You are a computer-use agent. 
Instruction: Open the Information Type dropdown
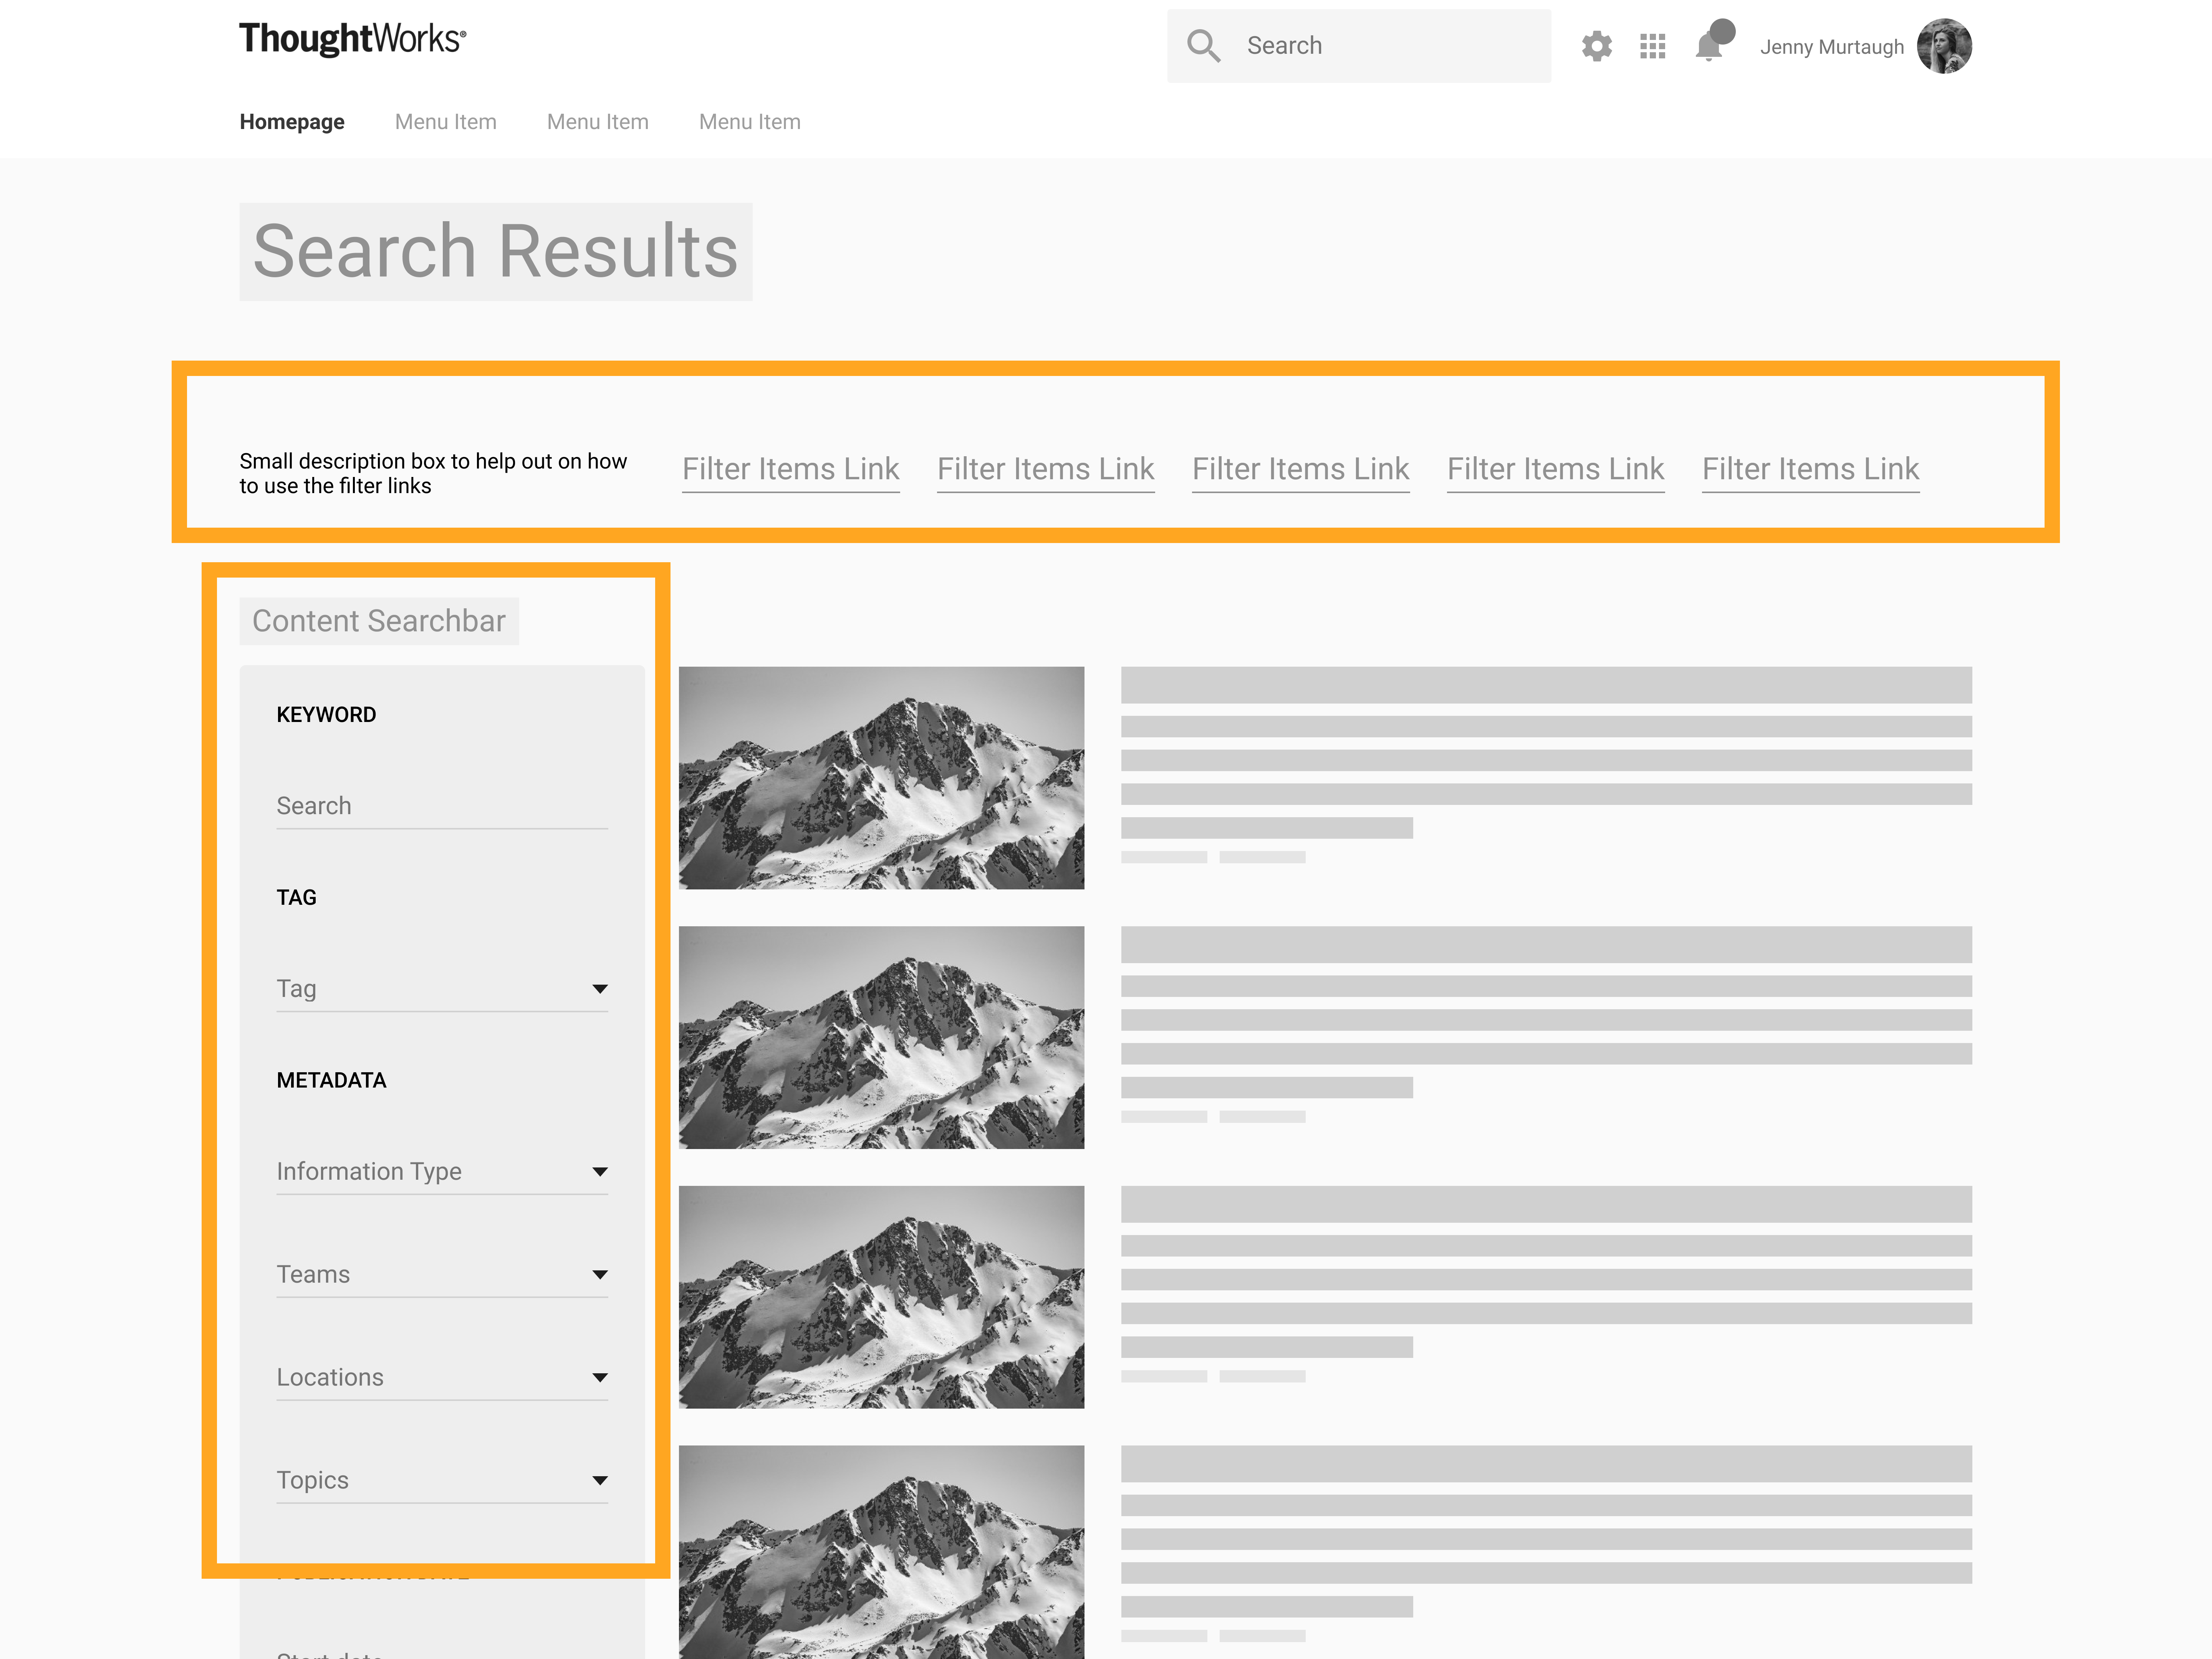click(x=599, y=1171)
